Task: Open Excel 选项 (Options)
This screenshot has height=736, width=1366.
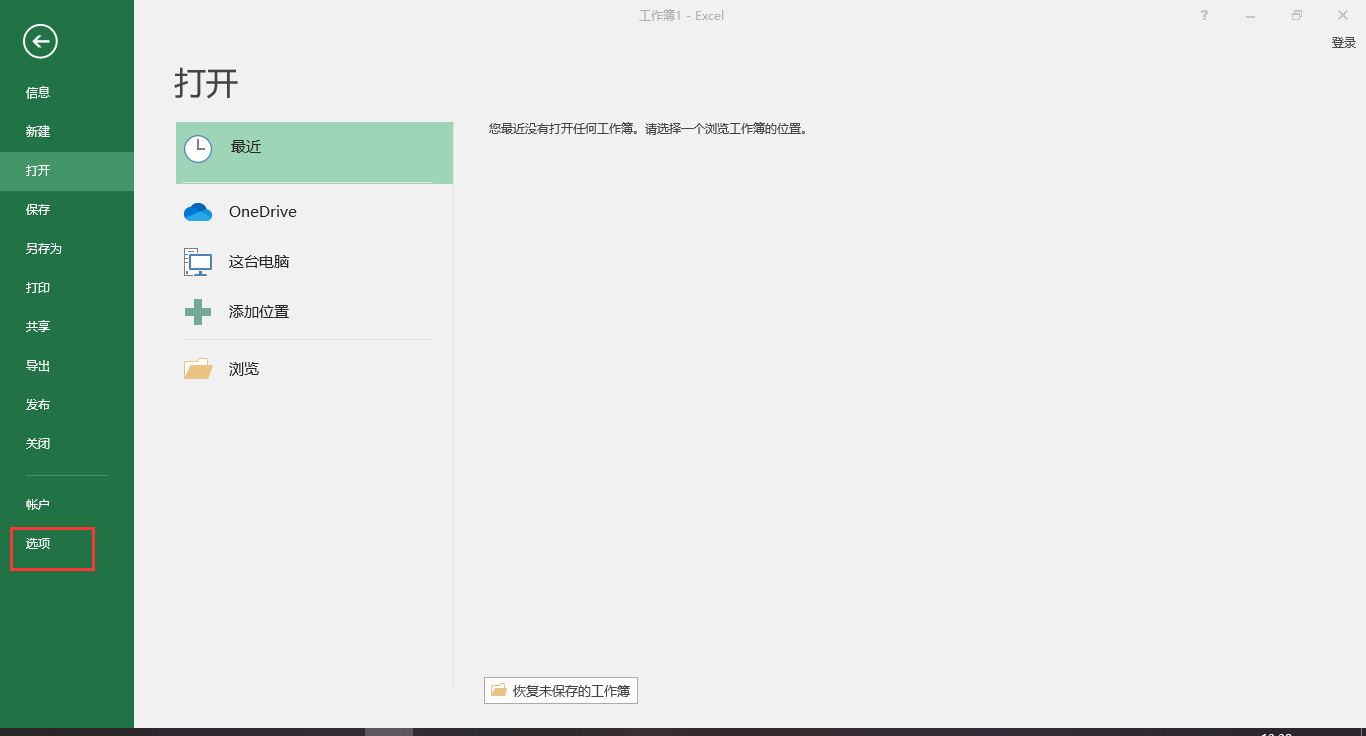Action: (x=37, y=543)
